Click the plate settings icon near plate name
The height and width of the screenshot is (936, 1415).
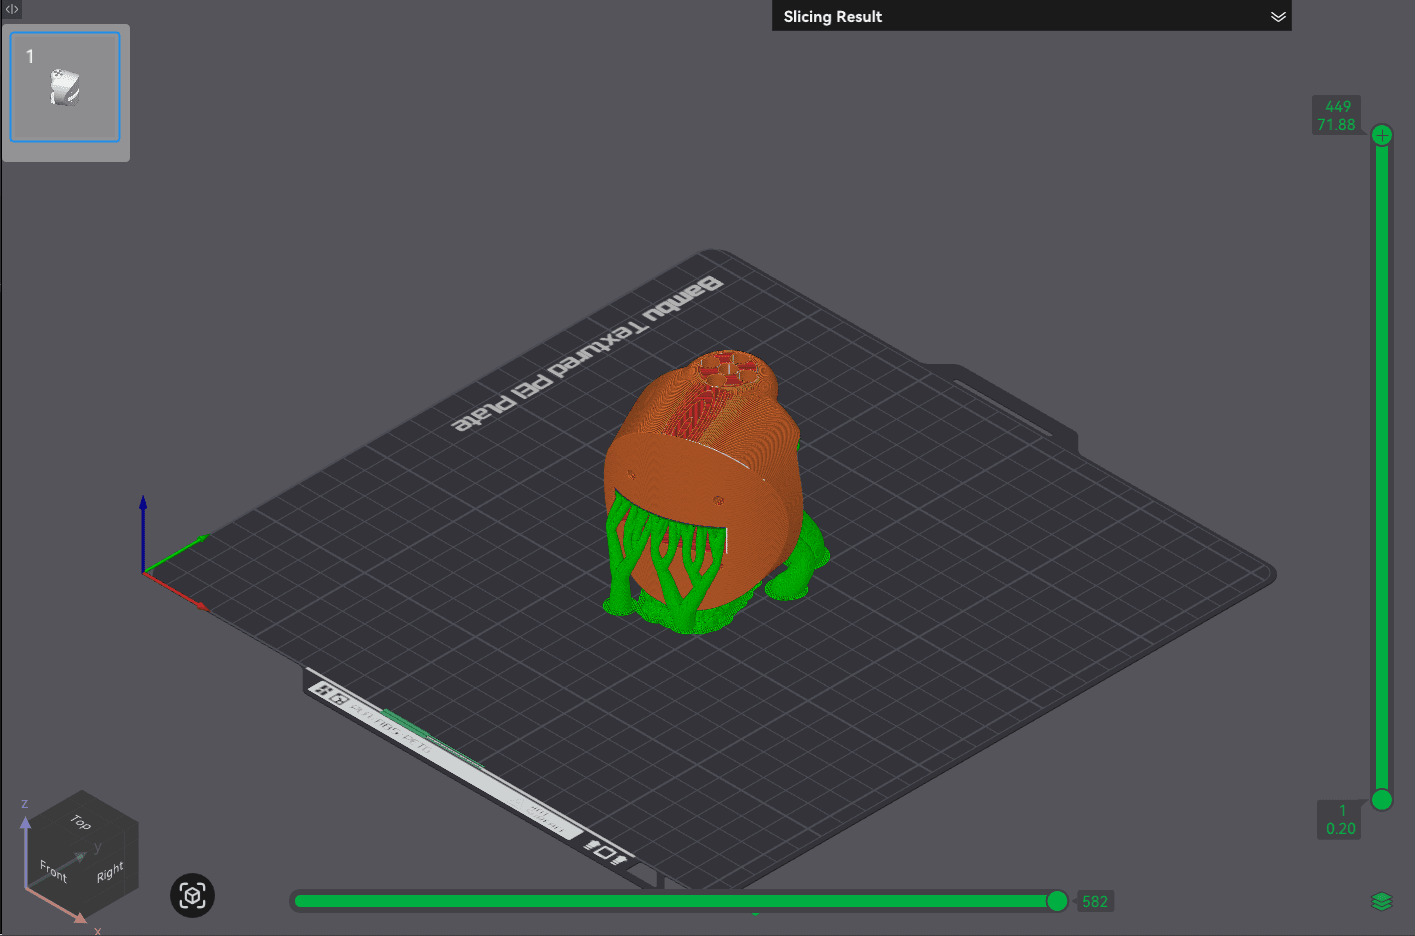click(x=339, y=697)
